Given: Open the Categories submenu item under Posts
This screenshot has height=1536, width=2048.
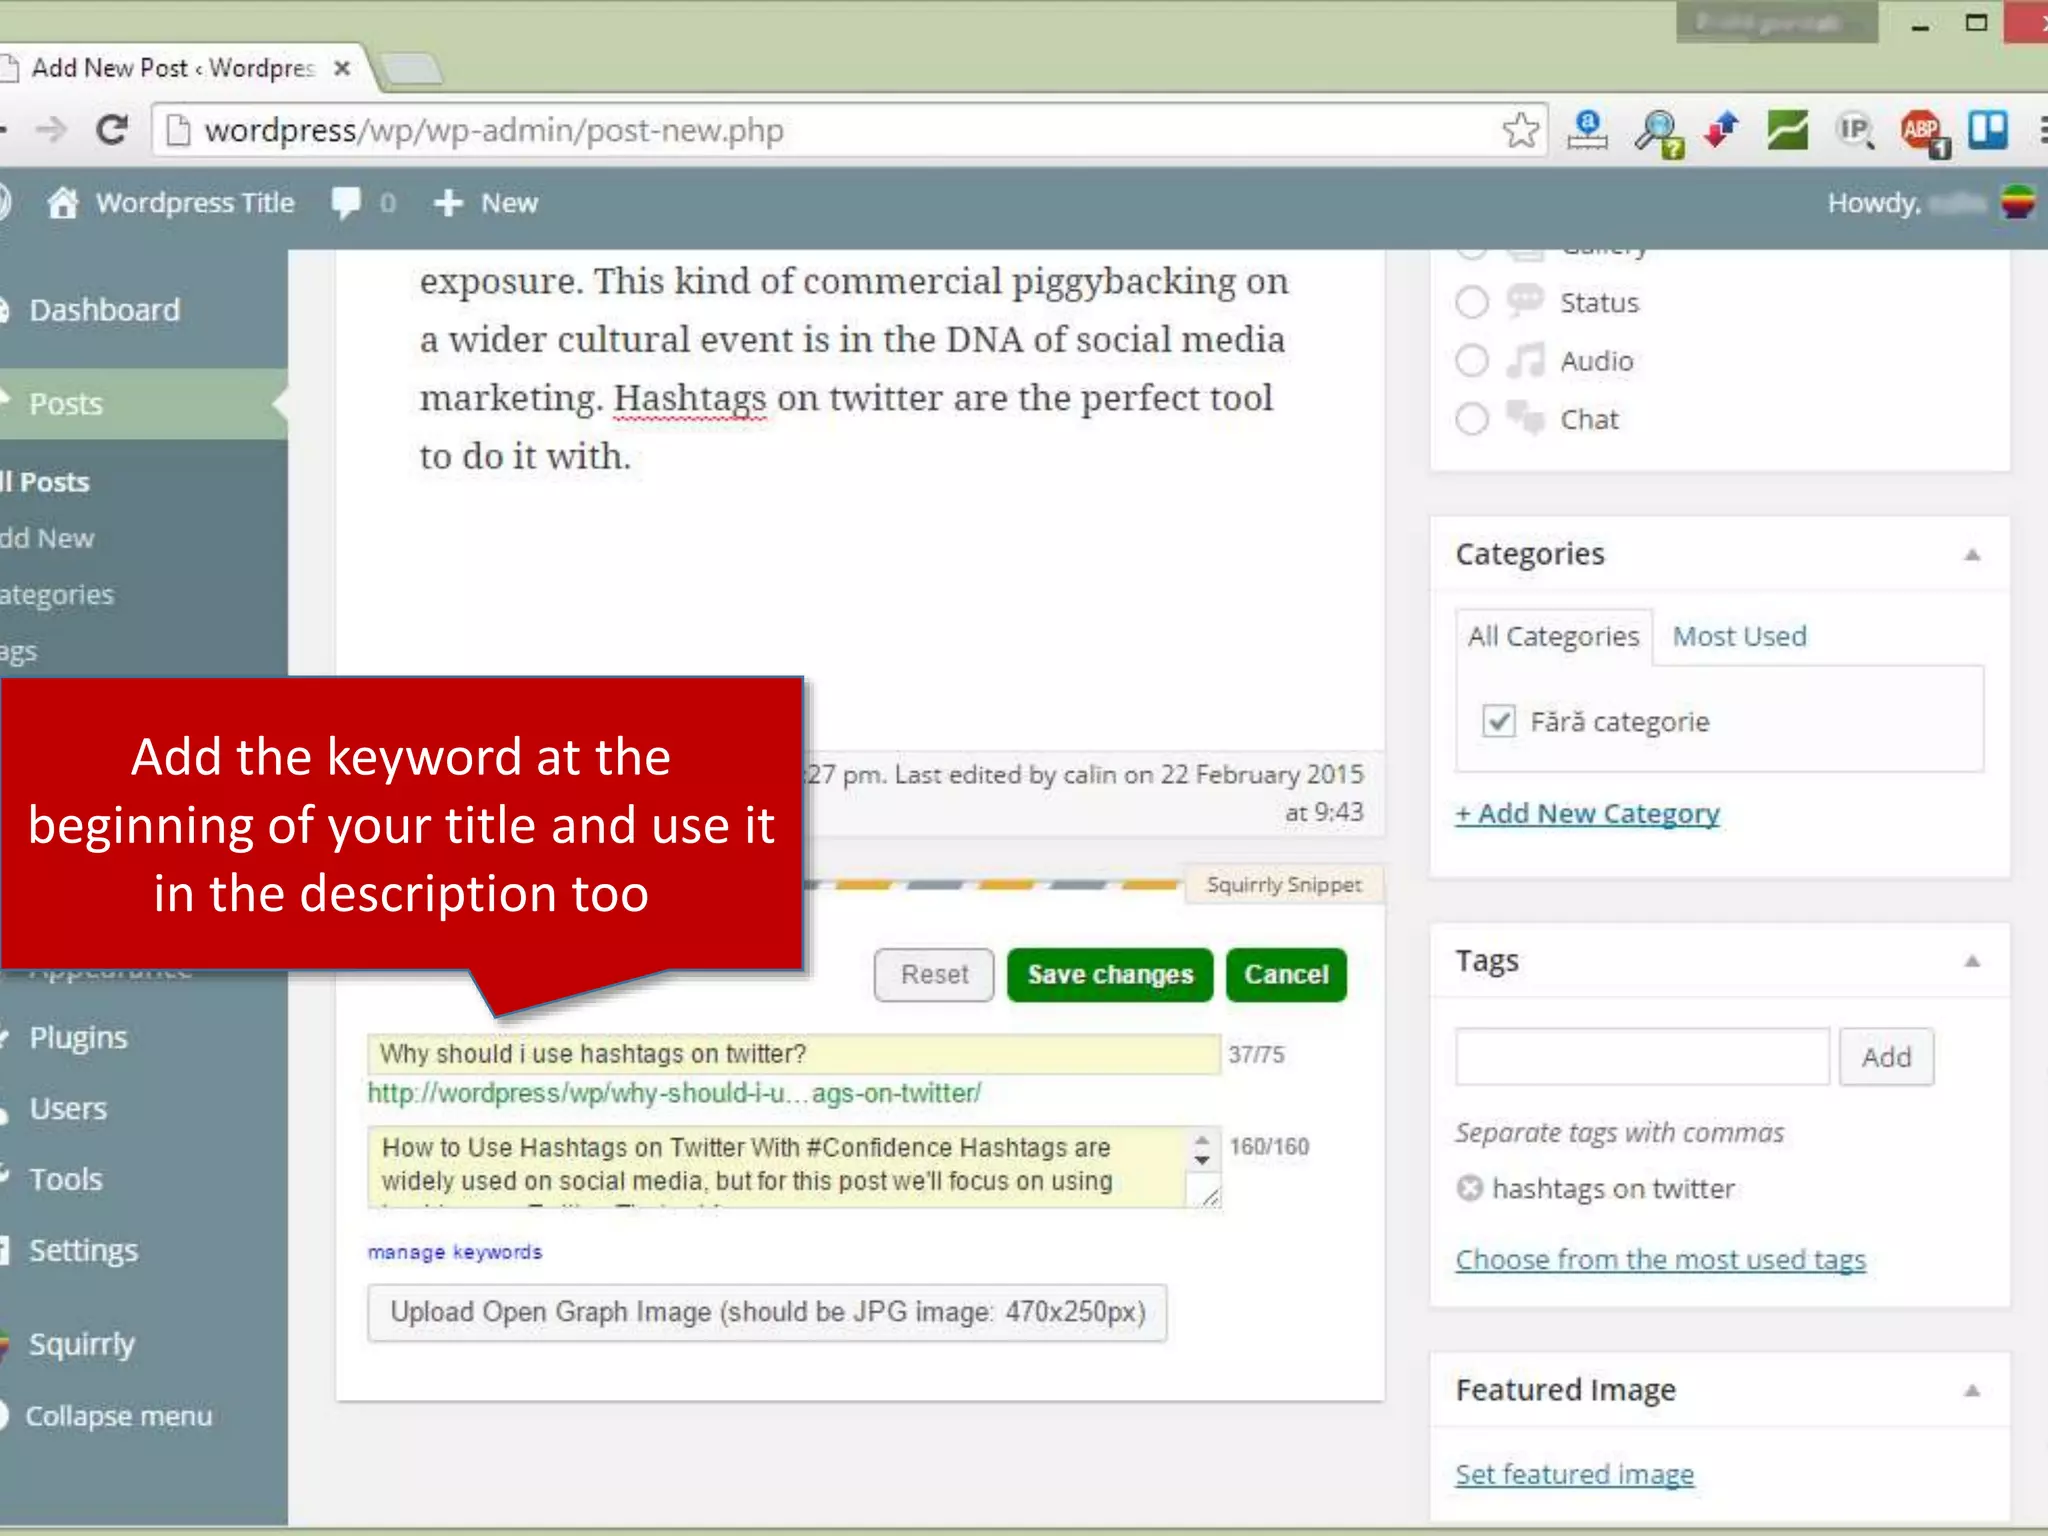Looking at the screenshot, I should click(57, 595).
